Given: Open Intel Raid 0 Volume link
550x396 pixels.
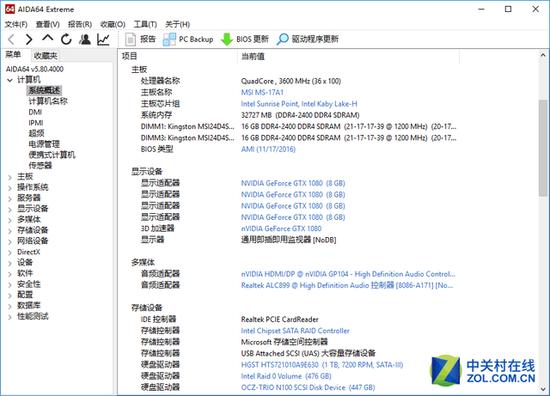Looking at the screenshot, I should pyautogui.click(x=286, y=376).
